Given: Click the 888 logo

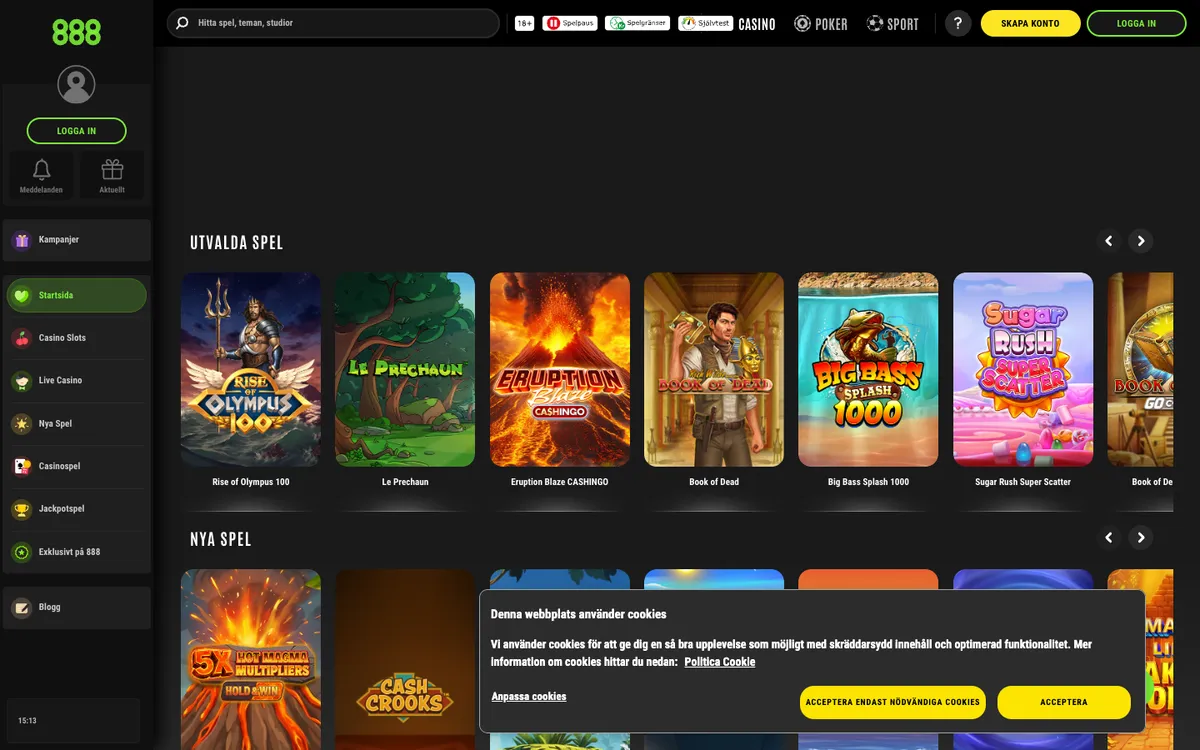Looking at the screenshot, I should click(x=77, y=32).
